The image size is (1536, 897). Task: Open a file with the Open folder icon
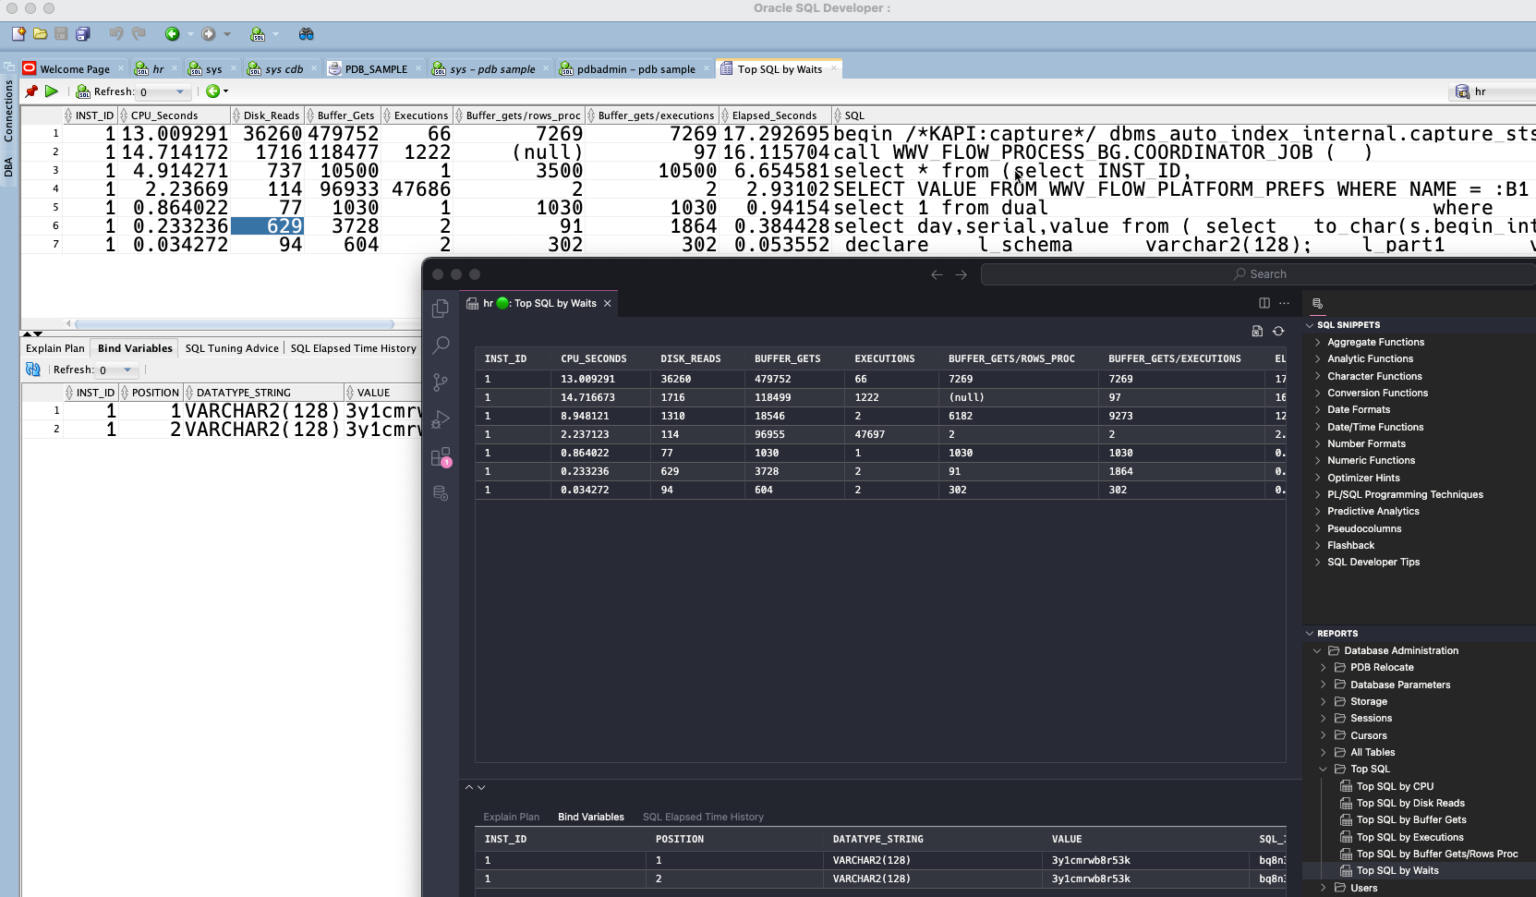(40, 33)
